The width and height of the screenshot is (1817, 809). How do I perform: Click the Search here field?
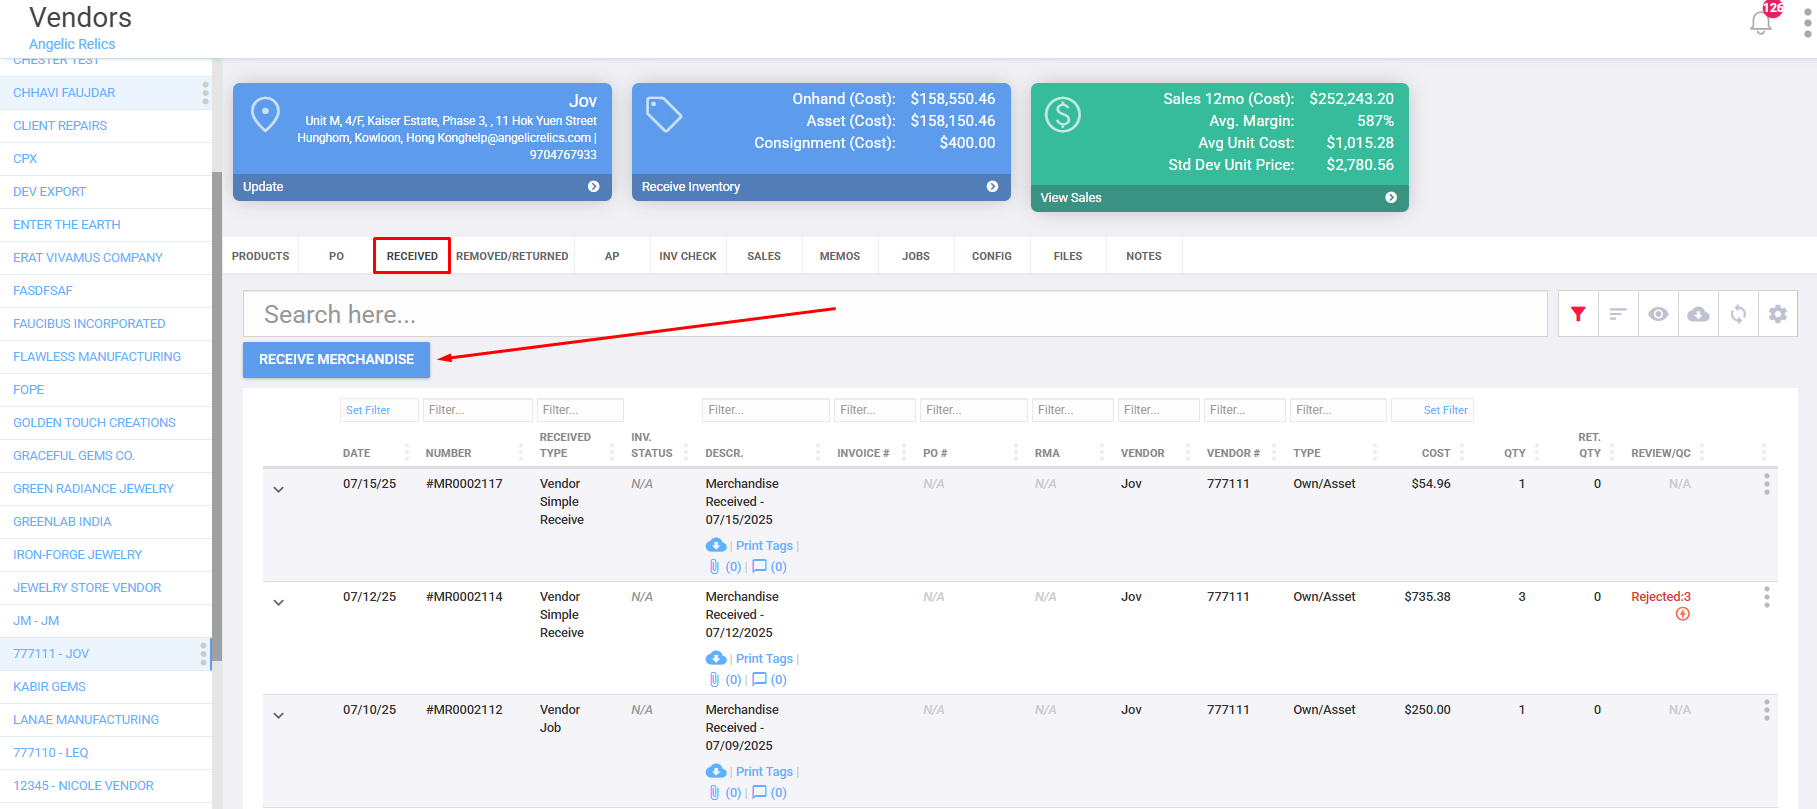pyautogui.click(x=895, y=314)
